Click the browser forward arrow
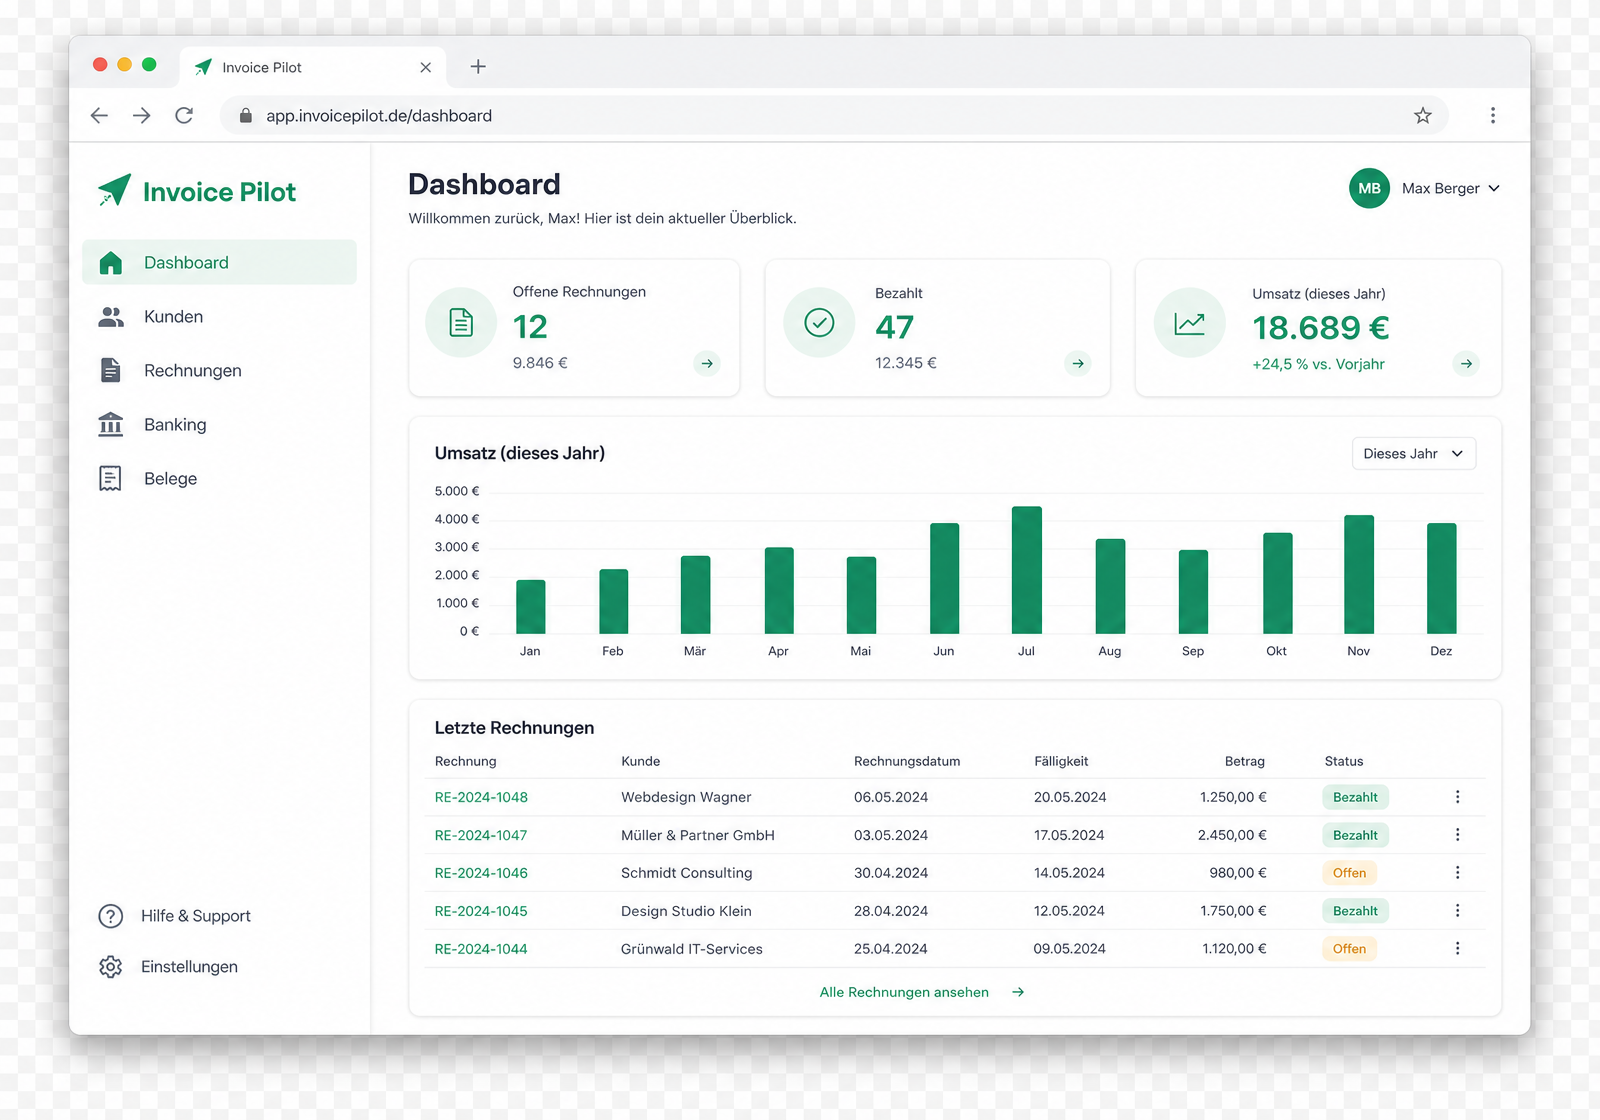Screen dimensions: 1600x1120 tap(142, 115)
